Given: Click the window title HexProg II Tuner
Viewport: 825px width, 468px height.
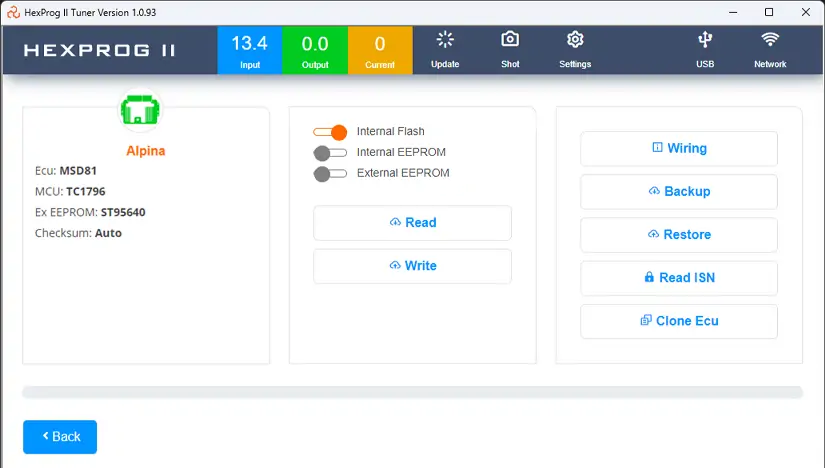Looking at the screenshot, I should click(90, 12).
